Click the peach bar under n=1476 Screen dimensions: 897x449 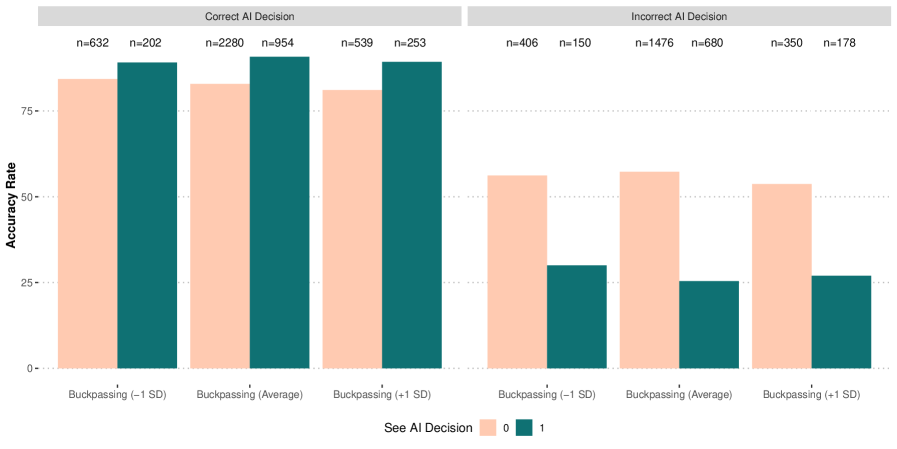649,269
